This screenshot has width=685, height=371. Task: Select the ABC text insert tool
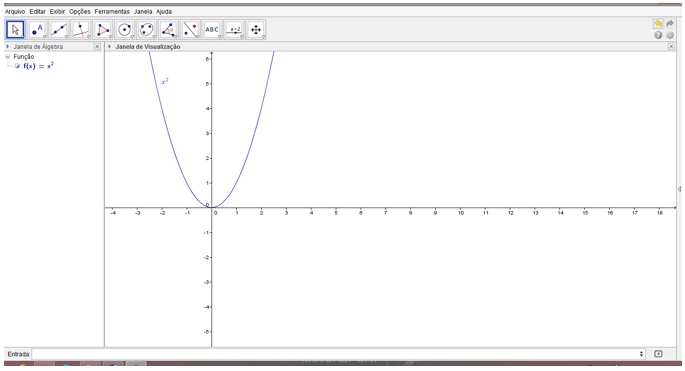pyautogui.click(x=212, y=30)
